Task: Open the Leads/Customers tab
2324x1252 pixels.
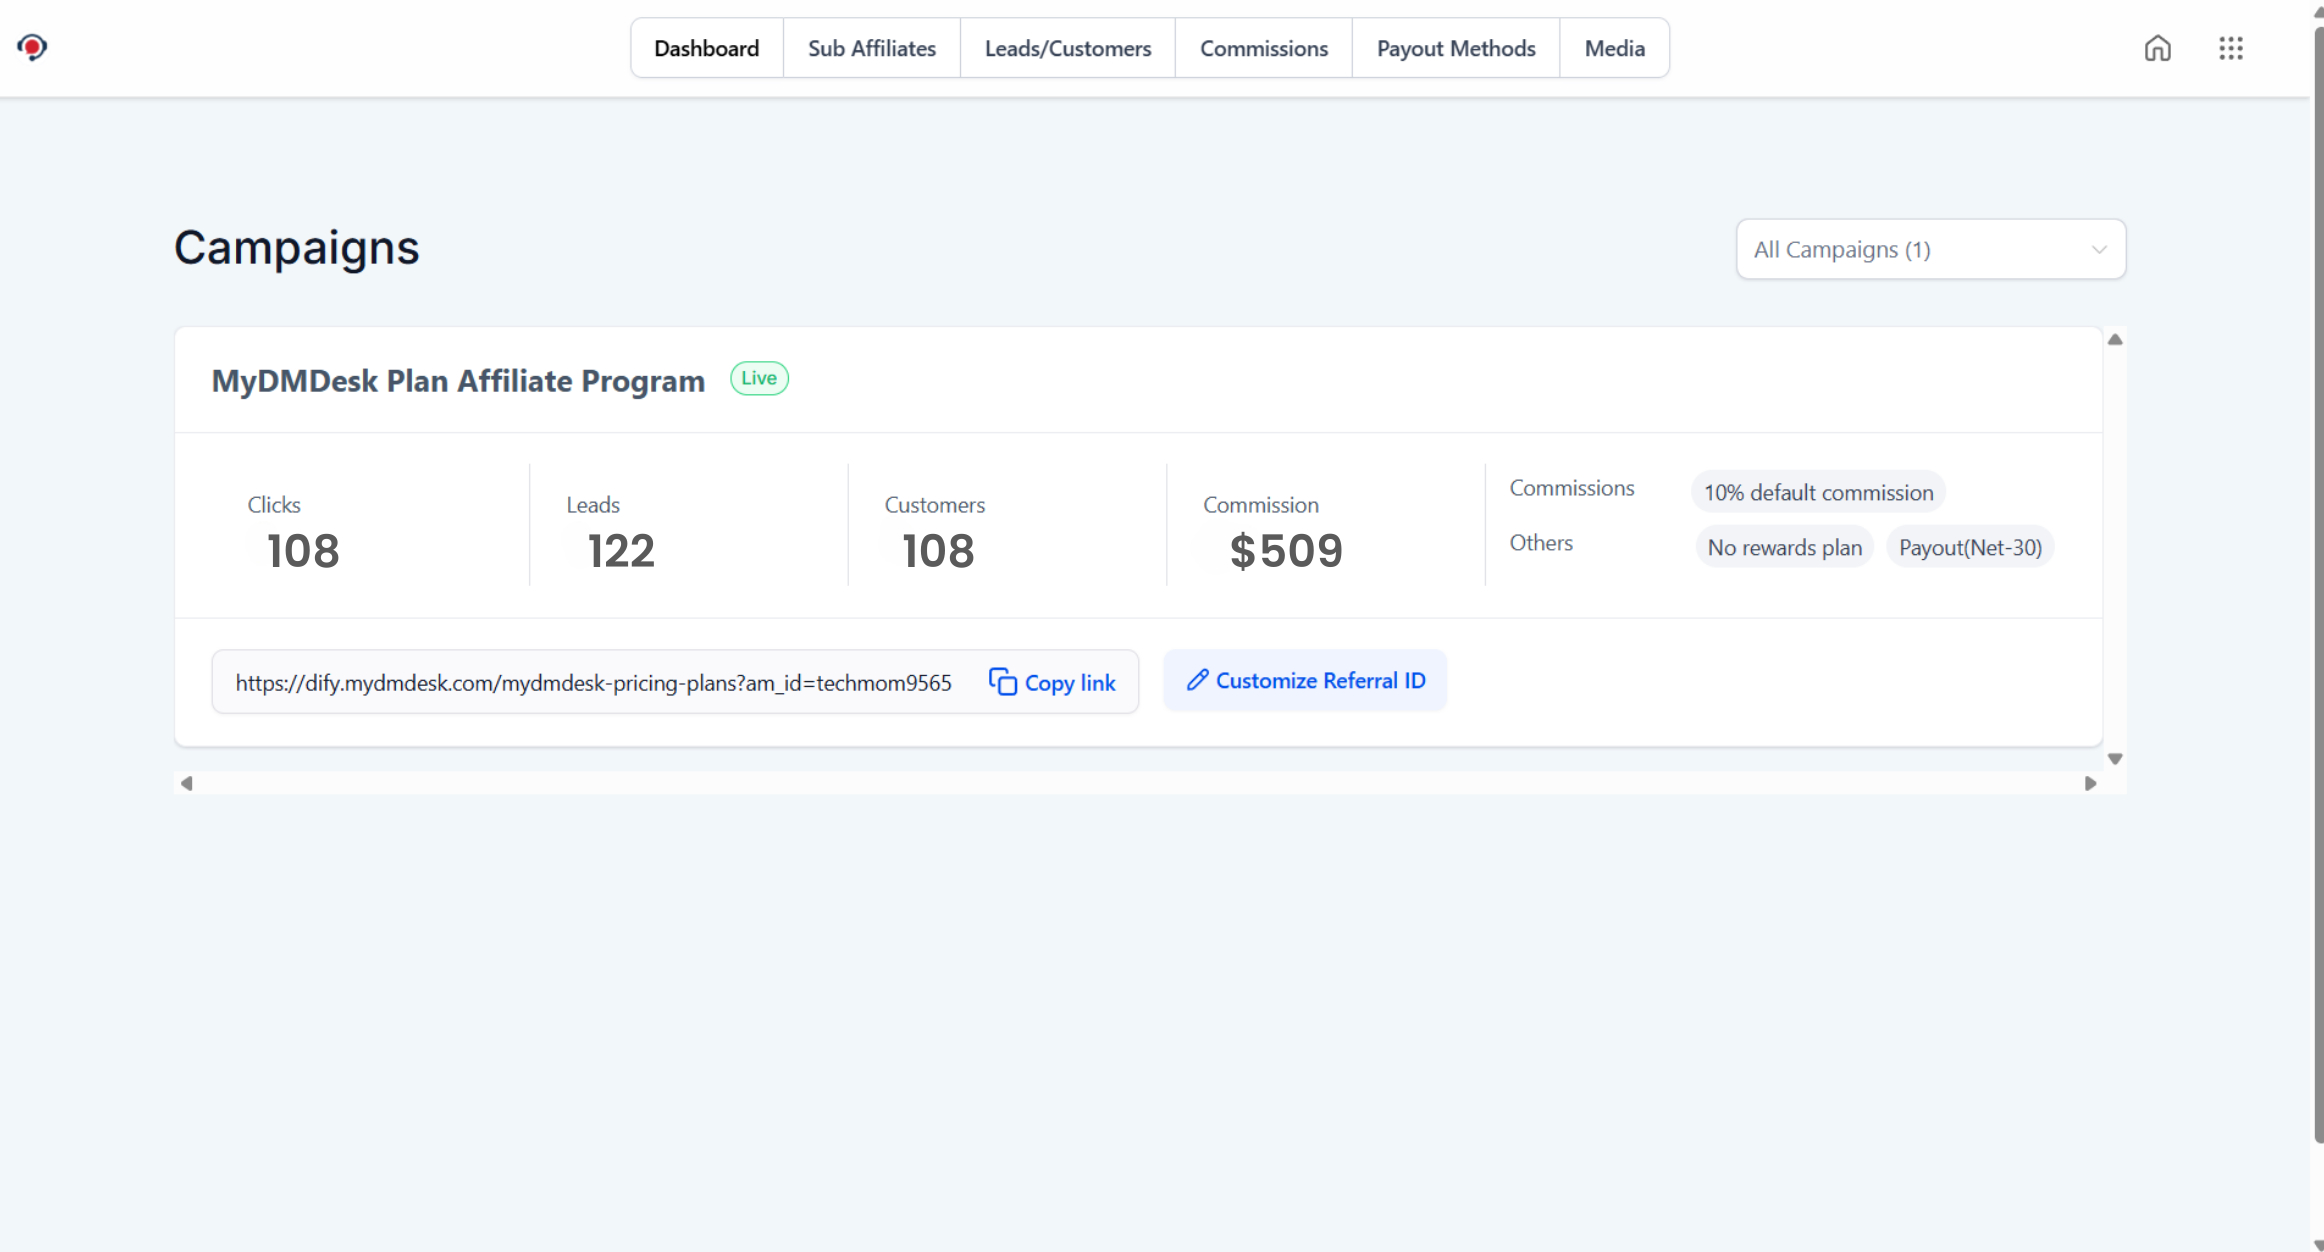Action: coord(1067,48)
